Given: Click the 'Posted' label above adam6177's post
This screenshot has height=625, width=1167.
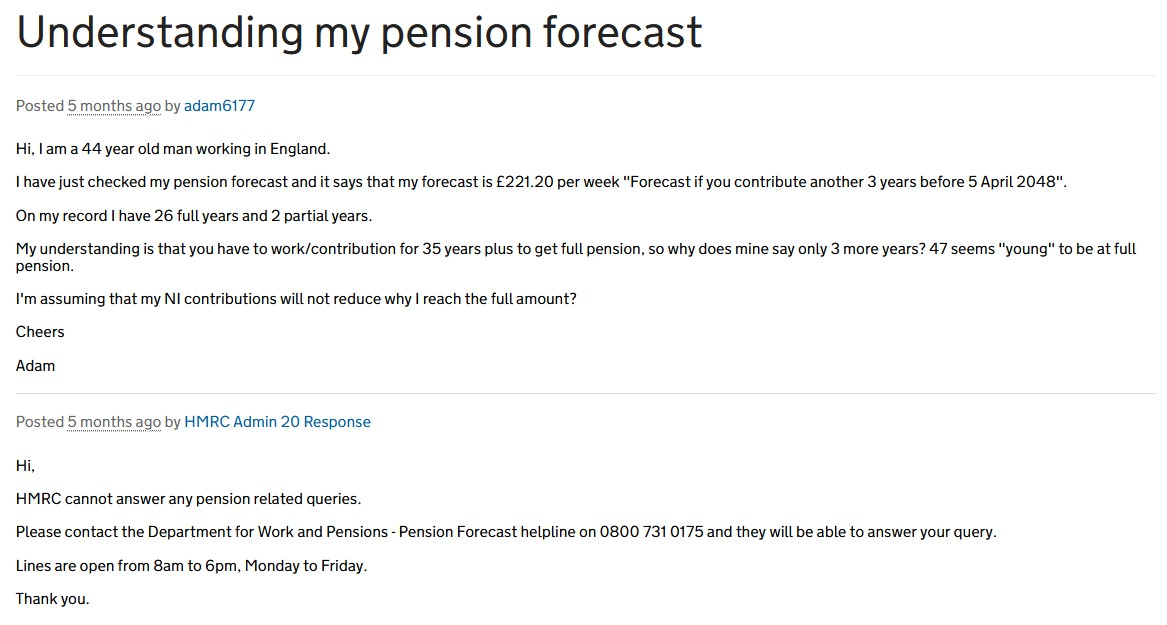Looking at the screenshot, I should tap(39, 106).
